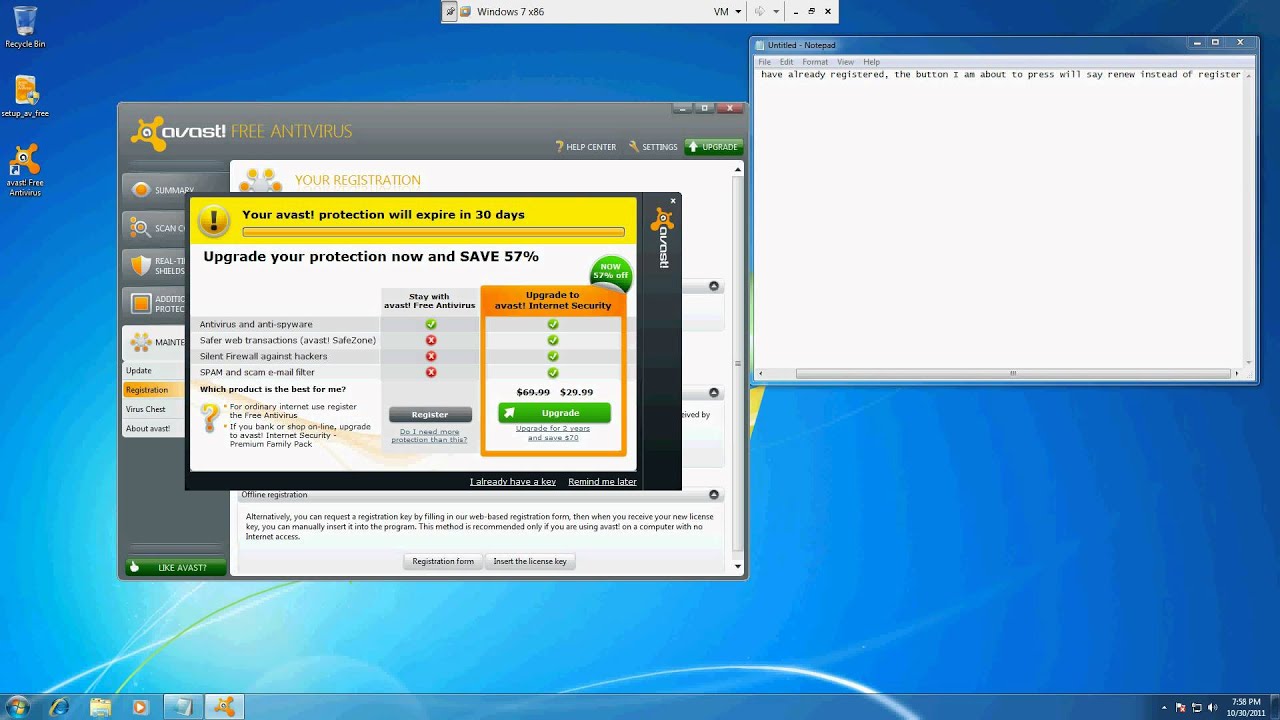Select the setup_av_free desktop icon
This screenshot has width=1280, height=720.
(x=25, y=97)
